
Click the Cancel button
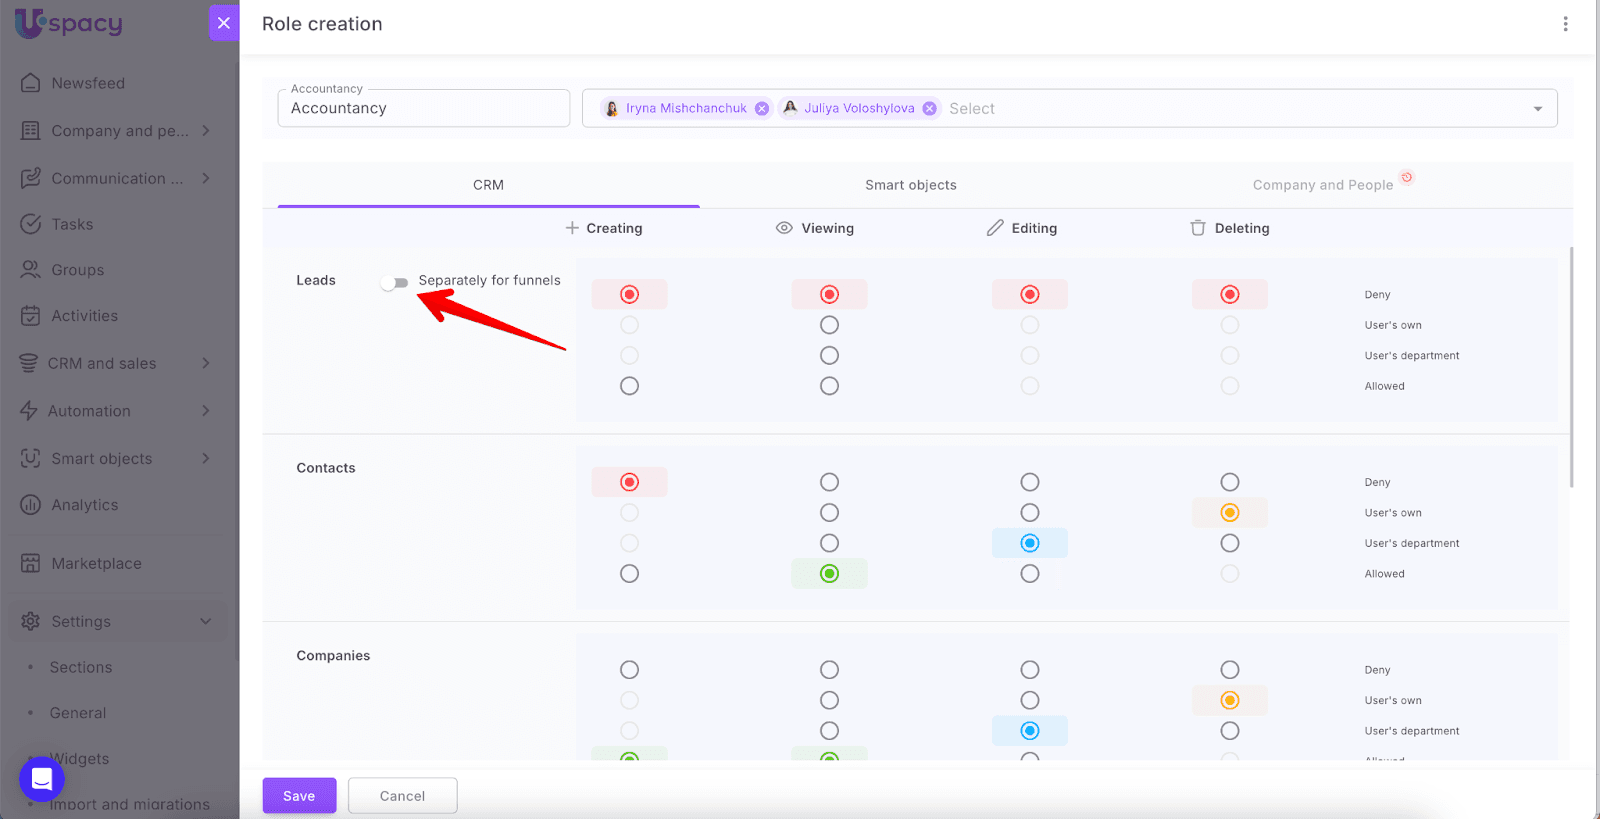pyautogui.click(x=402, y=796)
